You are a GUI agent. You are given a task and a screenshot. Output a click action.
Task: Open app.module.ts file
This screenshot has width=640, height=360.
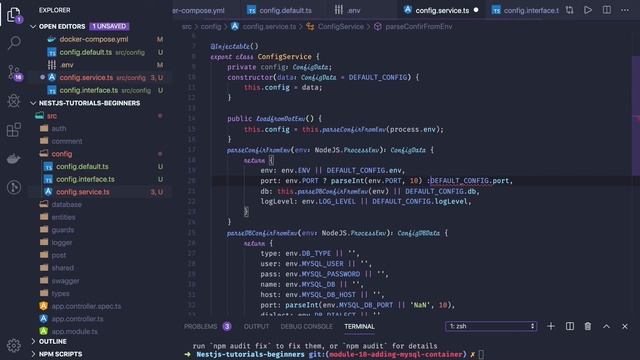(x=74, y=331)
